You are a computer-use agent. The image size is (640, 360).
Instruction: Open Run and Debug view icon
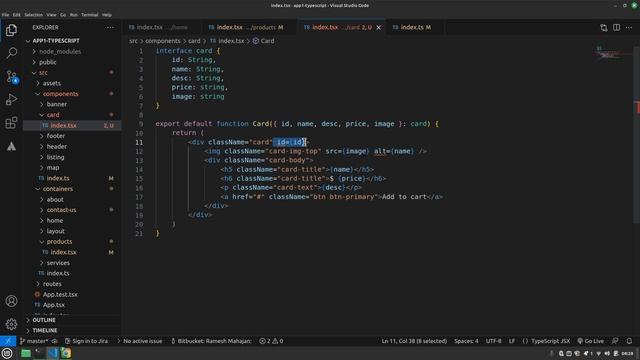[x=11, y=100]
